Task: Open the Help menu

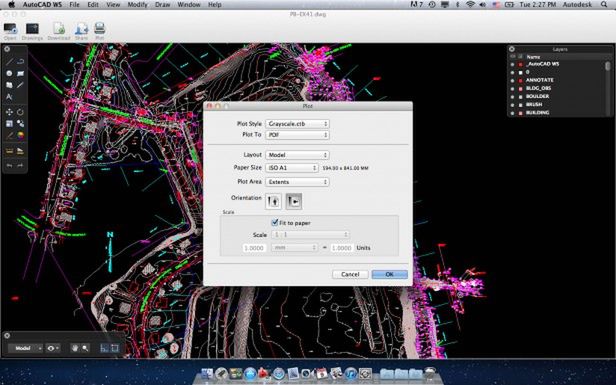Action: click(x=214, y=5)
